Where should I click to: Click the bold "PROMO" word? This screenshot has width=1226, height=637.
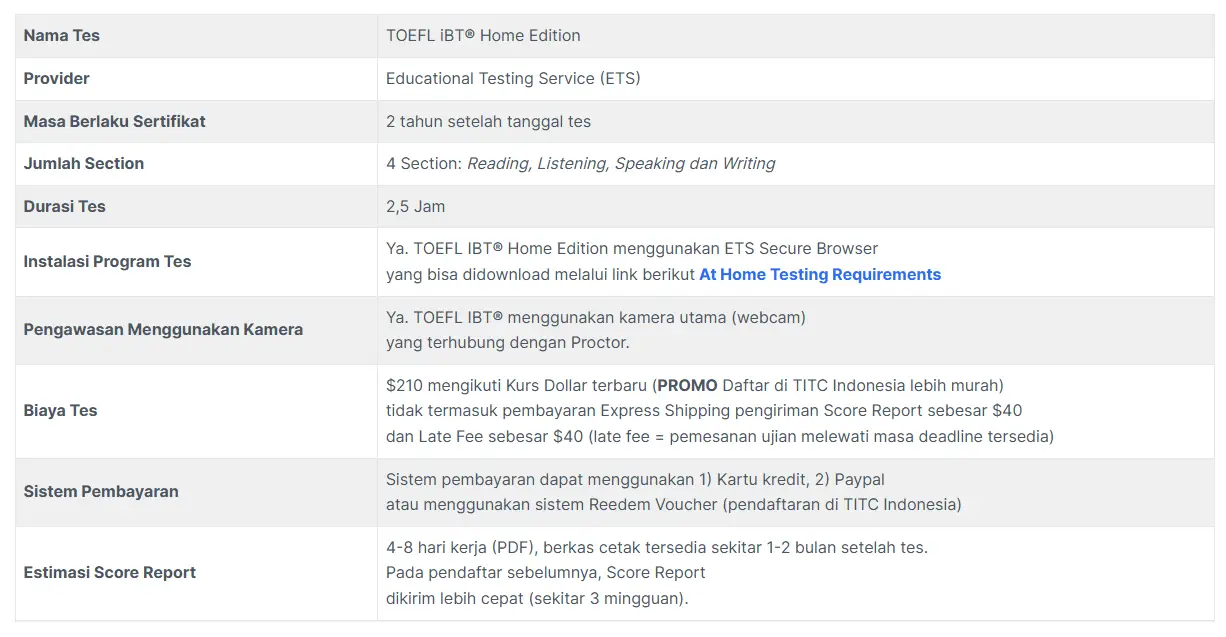click(x=687, y=386)
